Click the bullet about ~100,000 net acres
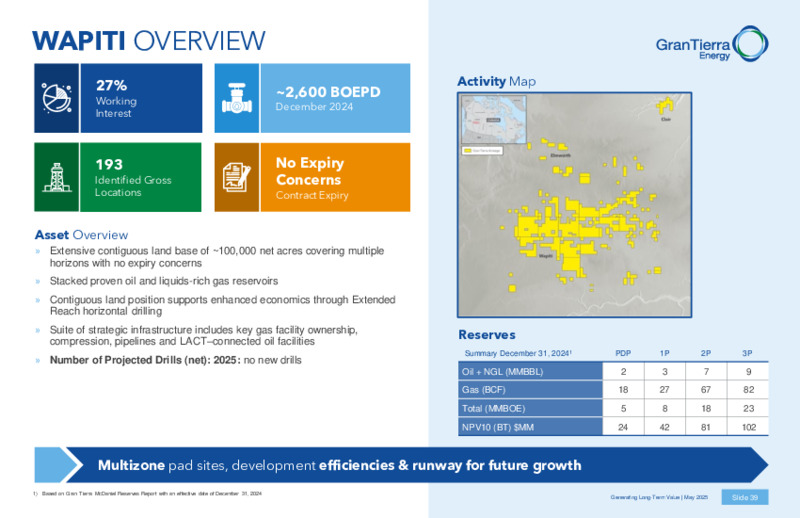This screenshot has width=800, height=518. (217, 257)
